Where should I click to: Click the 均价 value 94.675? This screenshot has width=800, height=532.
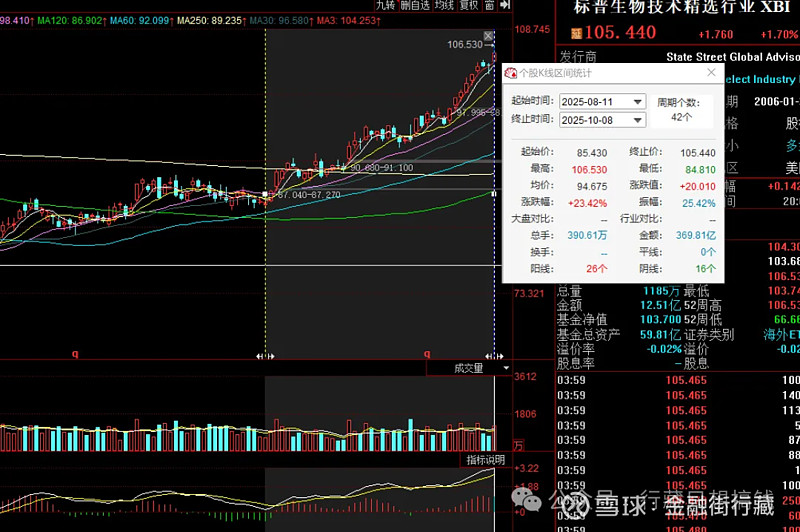pyautogui.click(x=592, y=187)
